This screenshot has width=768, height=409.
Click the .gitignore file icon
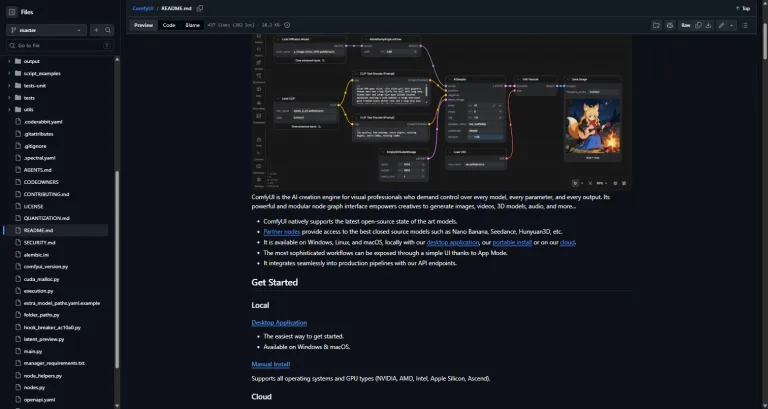click(x=18, y=146)
